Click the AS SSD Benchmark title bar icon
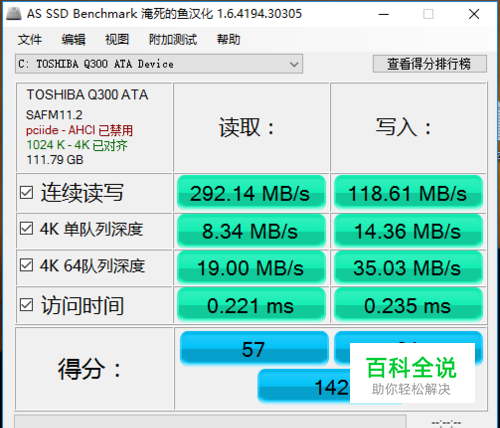 point(14,13)
